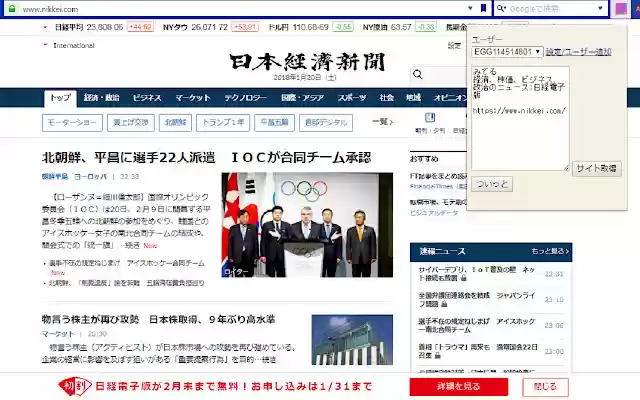Open the 設定/ユーザー追加 link
Screen dimensions: 640x400
(578, 52)
